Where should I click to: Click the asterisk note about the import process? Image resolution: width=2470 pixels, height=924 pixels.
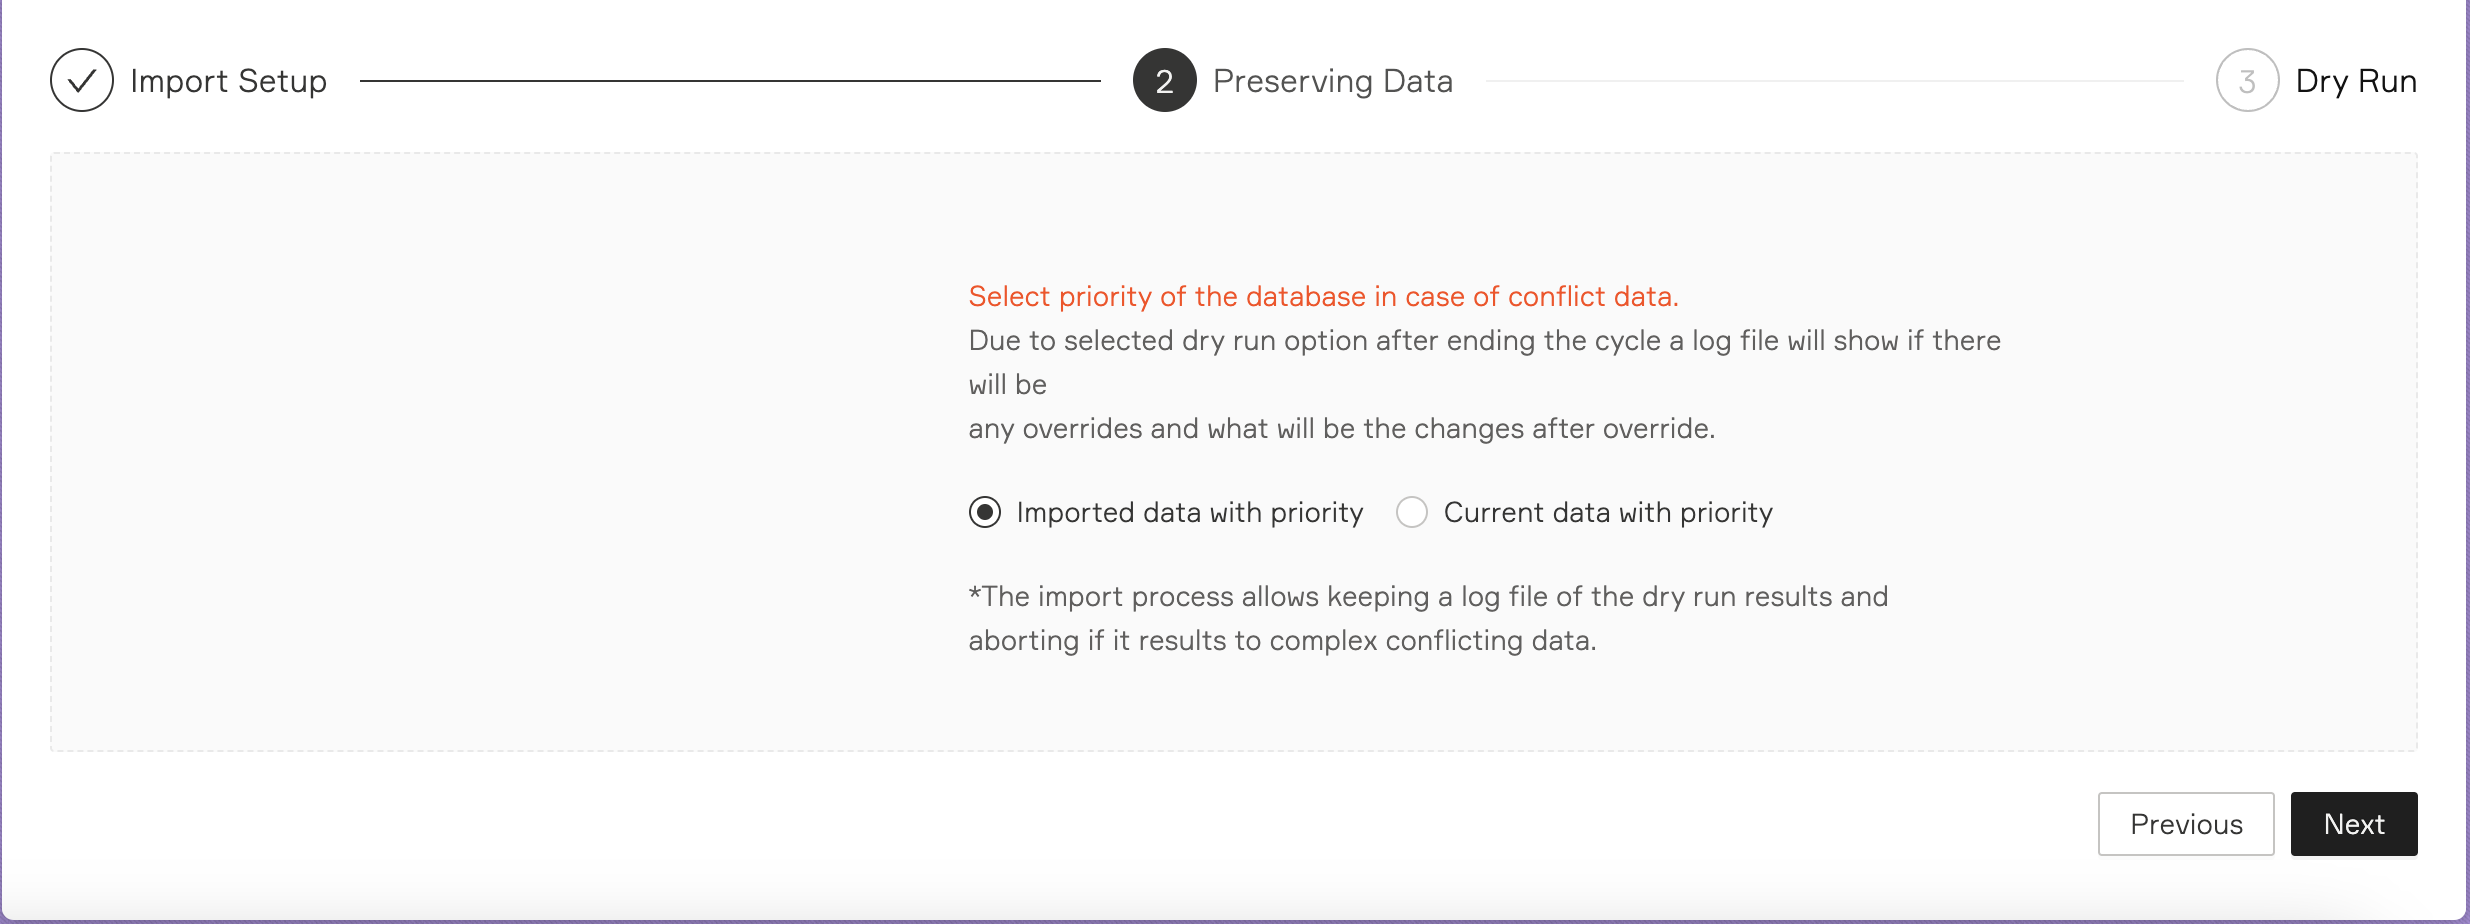coord(1428,618)
